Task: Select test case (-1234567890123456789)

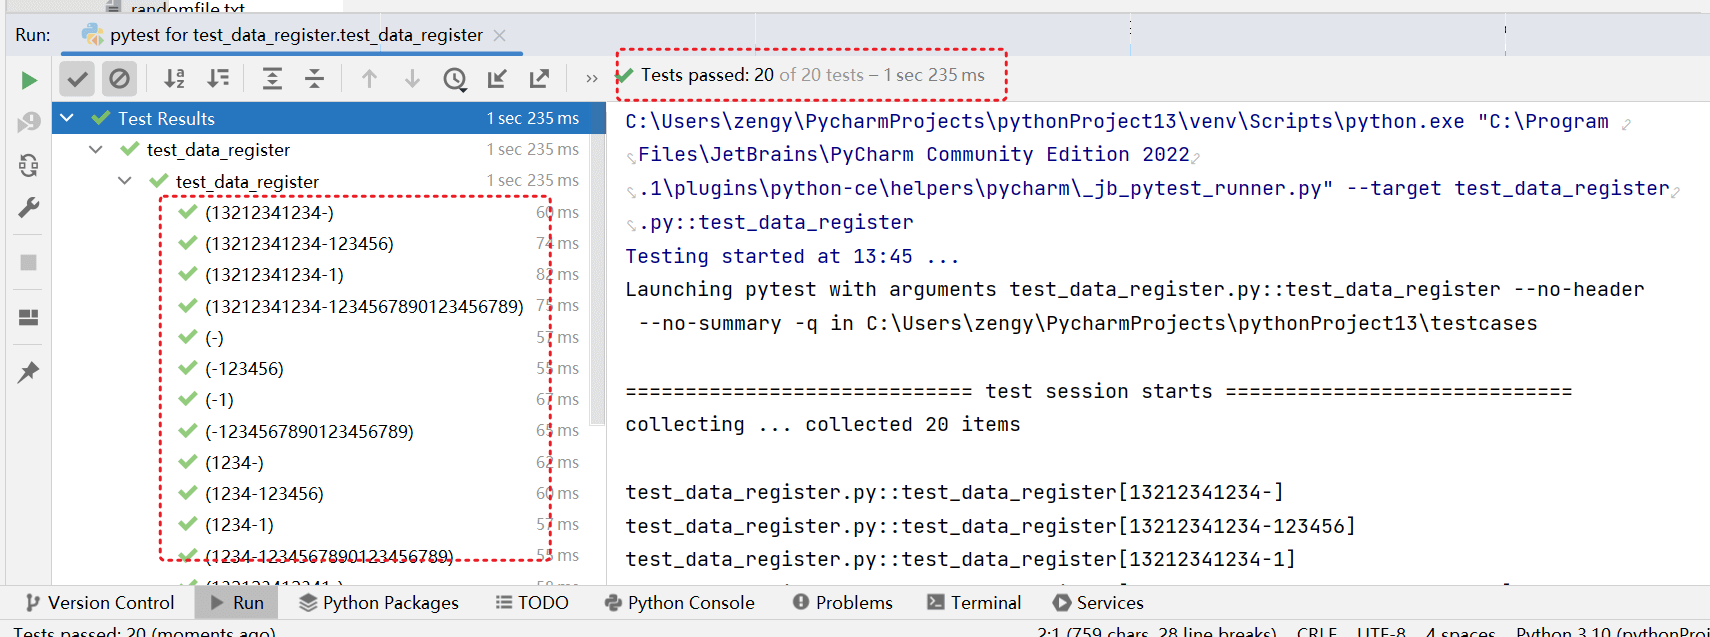Action: click(309, 431)
